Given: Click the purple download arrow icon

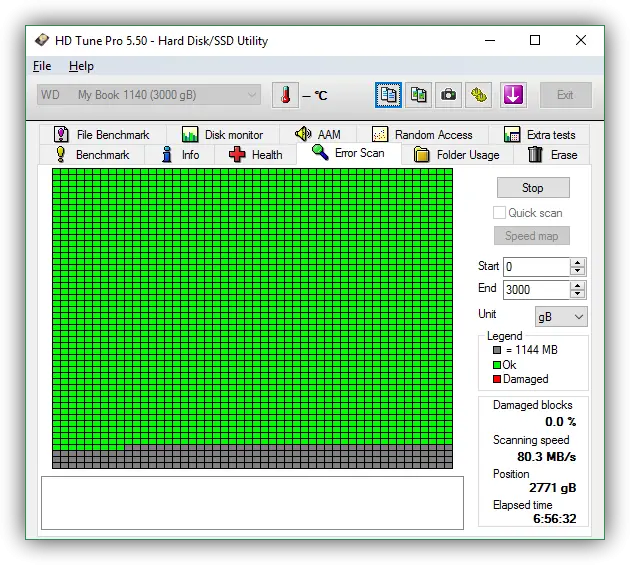Looking at the screenshot, I should [513, 95].
